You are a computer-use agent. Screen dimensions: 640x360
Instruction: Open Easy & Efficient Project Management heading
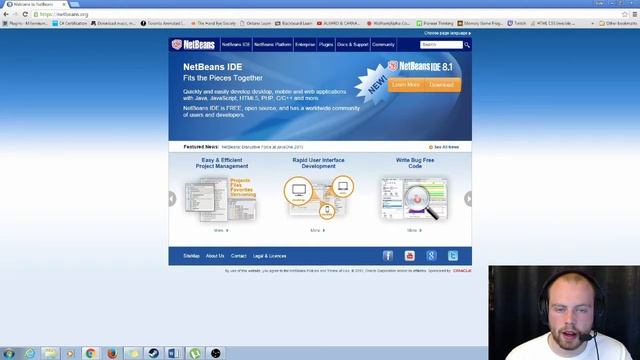[222, 163]
